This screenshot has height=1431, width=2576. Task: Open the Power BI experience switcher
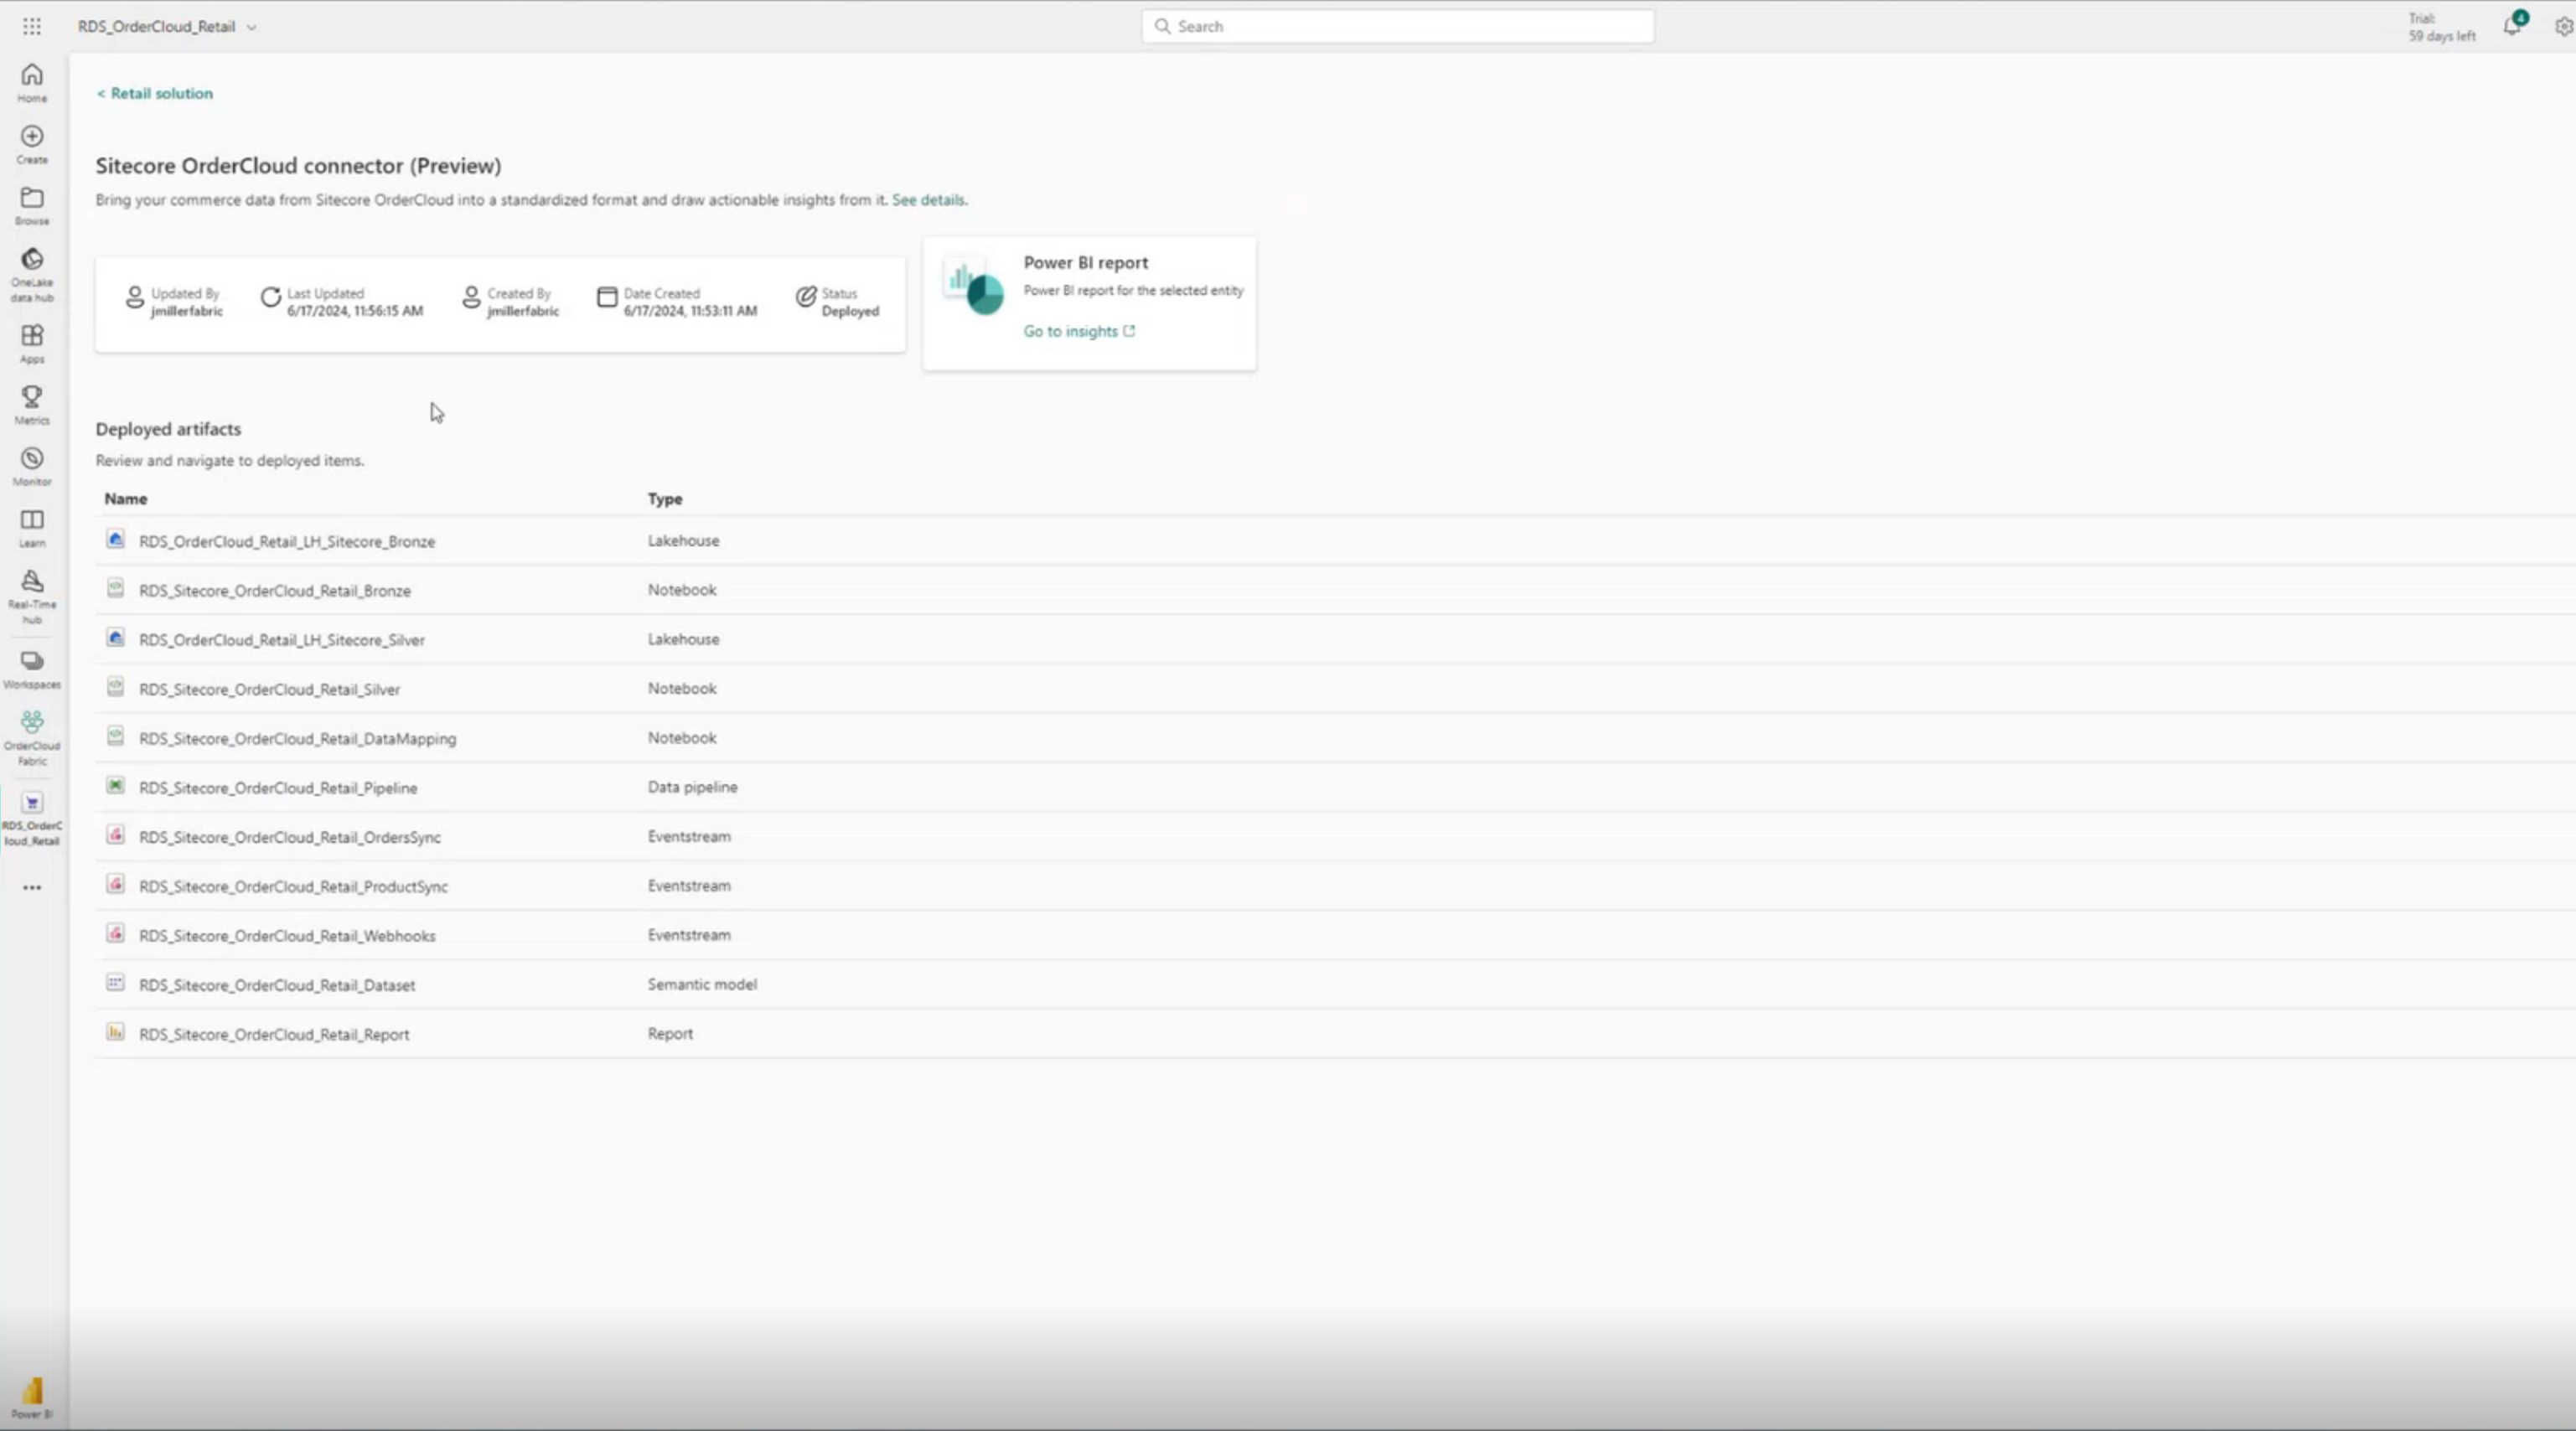(32, 1397)
